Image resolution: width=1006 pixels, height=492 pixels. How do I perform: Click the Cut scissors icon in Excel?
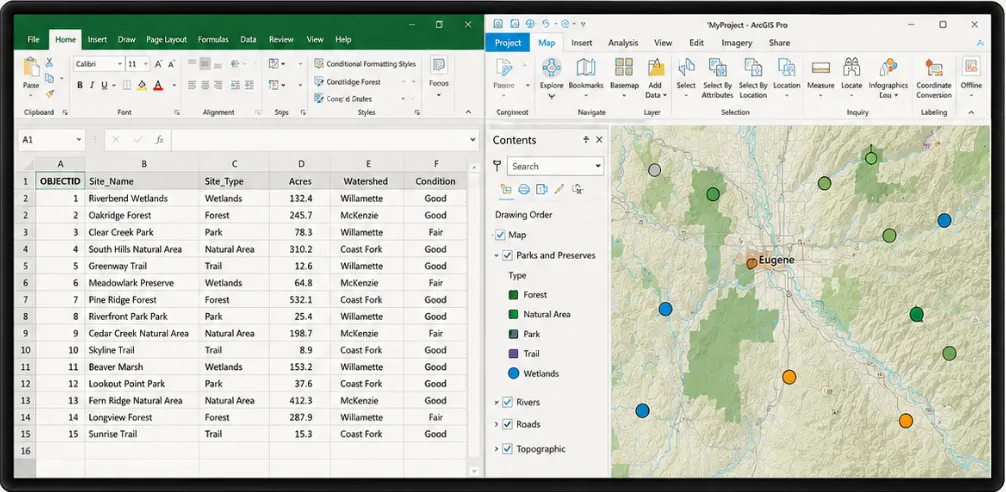pyautogui.click(x=49, y=63)
